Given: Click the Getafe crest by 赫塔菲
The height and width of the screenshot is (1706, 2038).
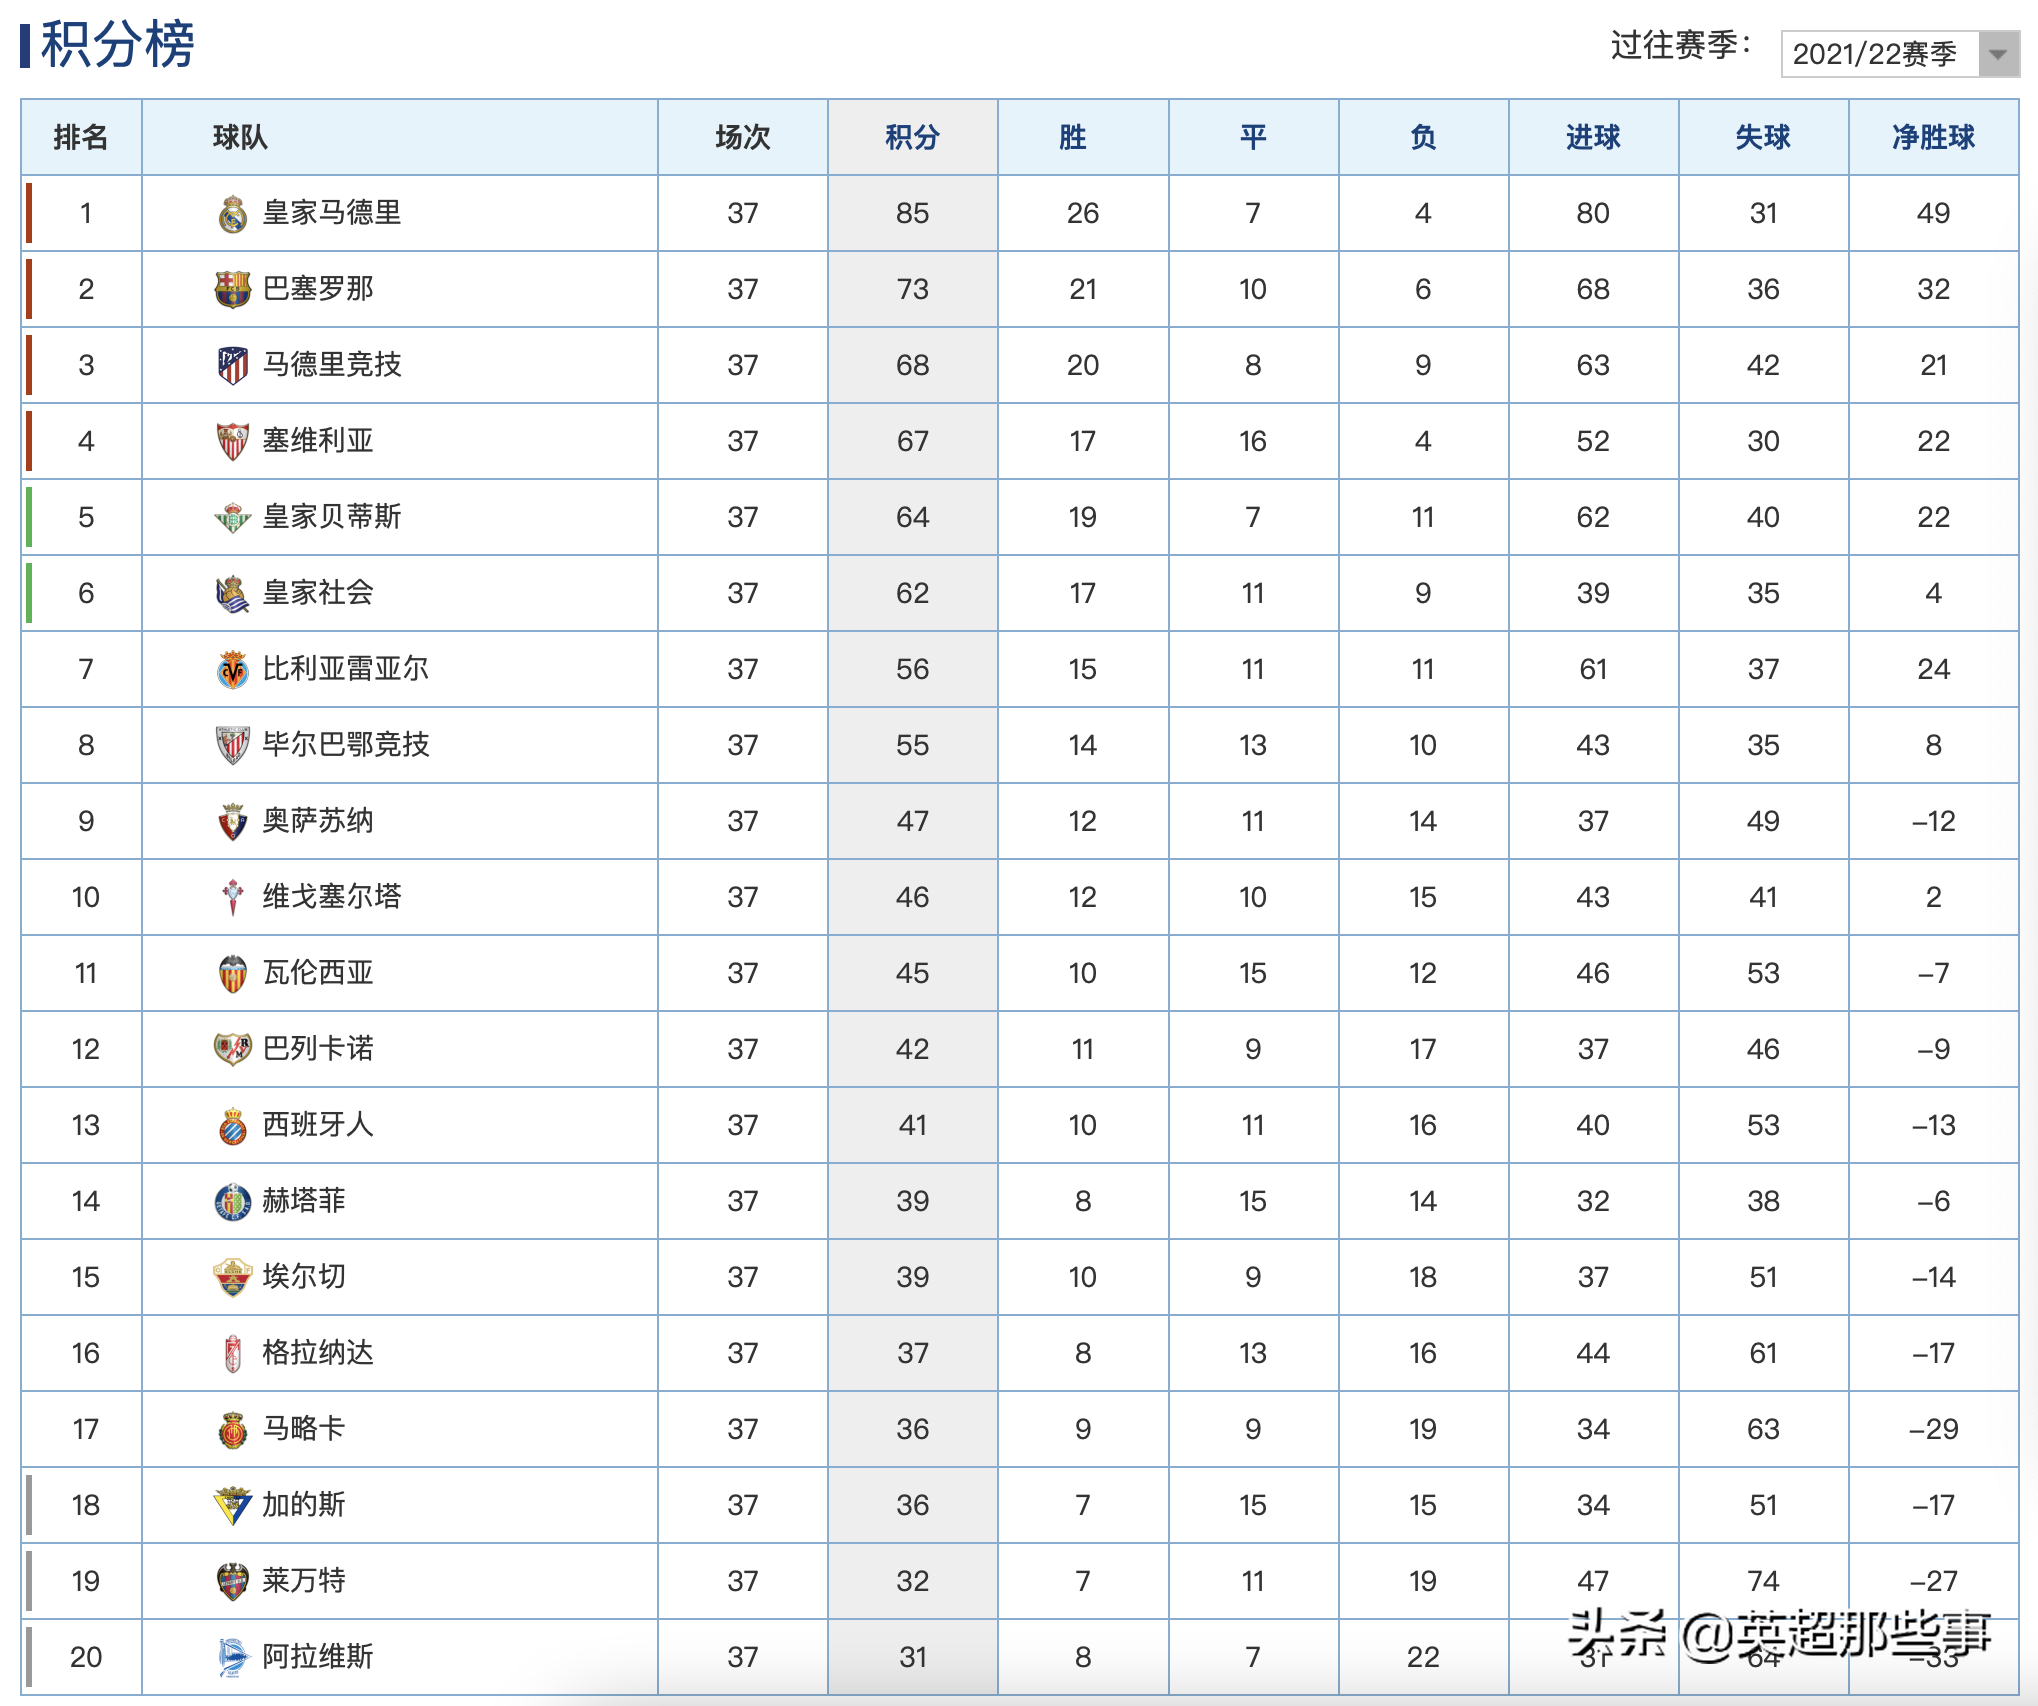Looking at the screenshot, I should (x=233, y=1202).
